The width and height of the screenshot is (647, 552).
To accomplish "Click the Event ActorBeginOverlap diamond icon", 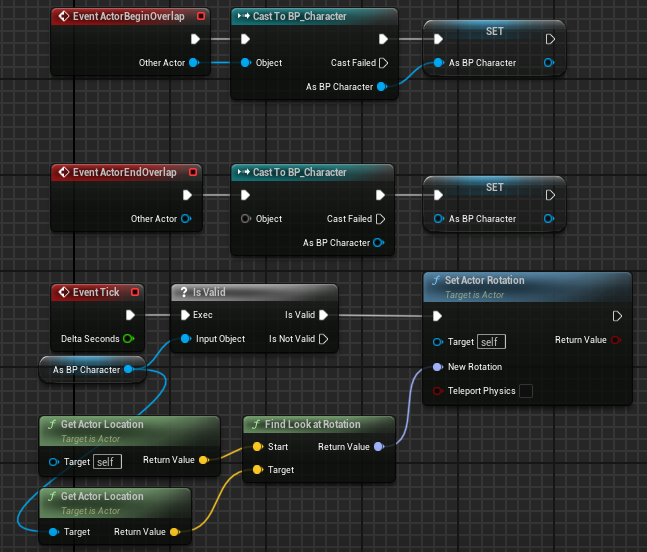I will pyautogui.click(x=64, y=16).
